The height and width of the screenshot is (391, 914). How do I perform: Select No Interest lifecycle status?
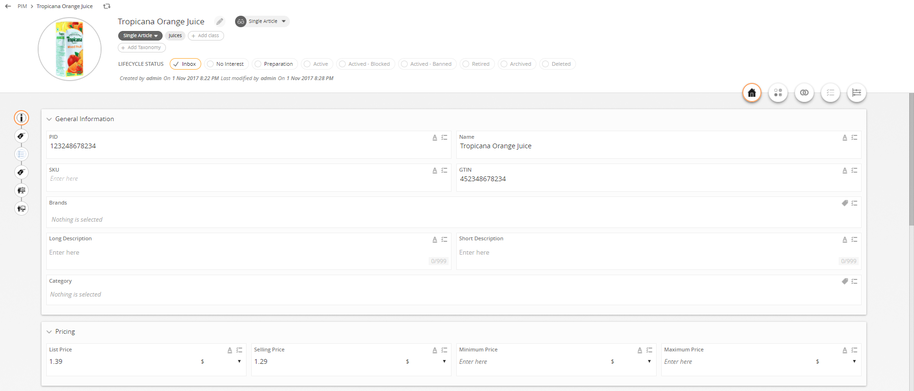tap(227, 64)
